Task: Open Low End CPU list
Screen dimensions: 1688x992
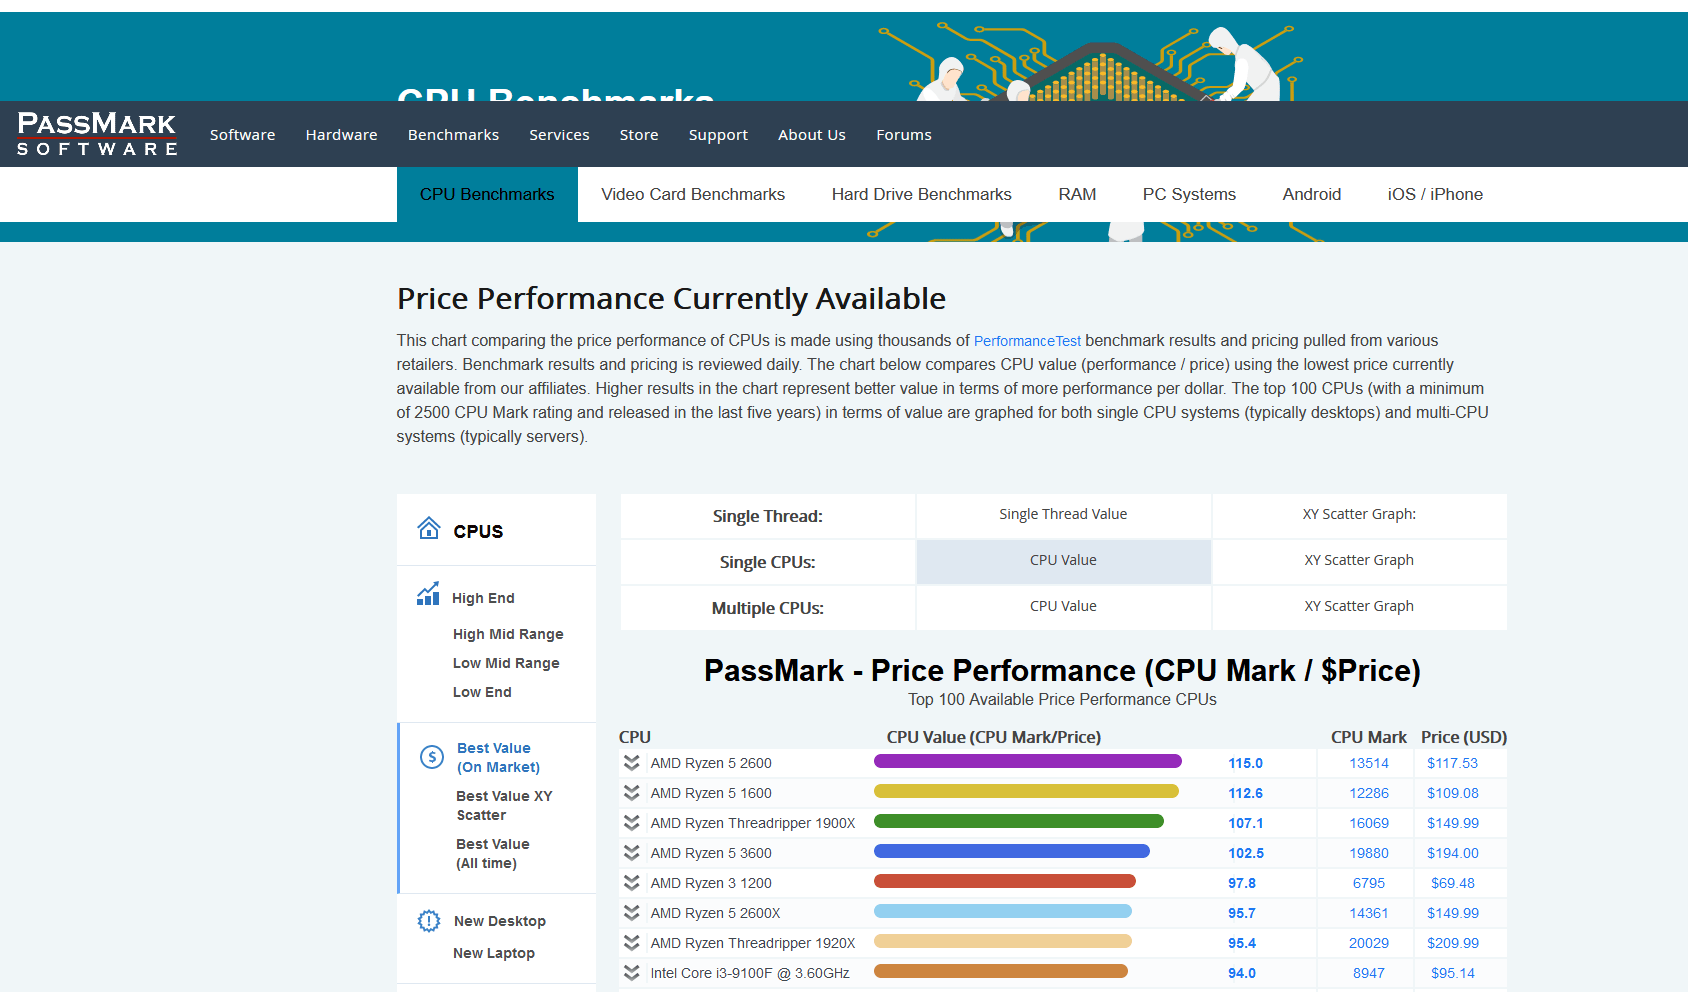Action: tap(482, 692)
